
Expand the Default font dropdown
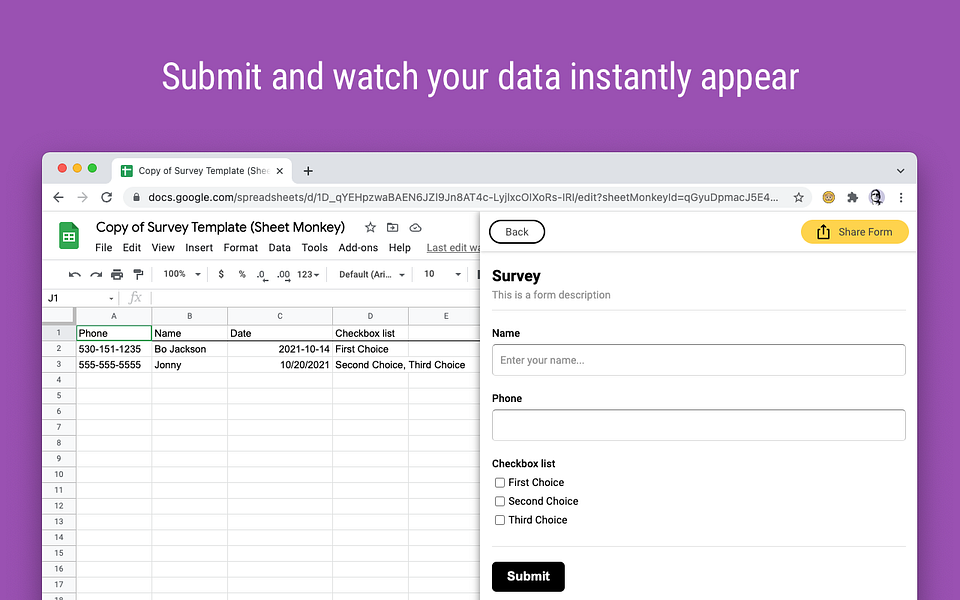pos(372,274)
